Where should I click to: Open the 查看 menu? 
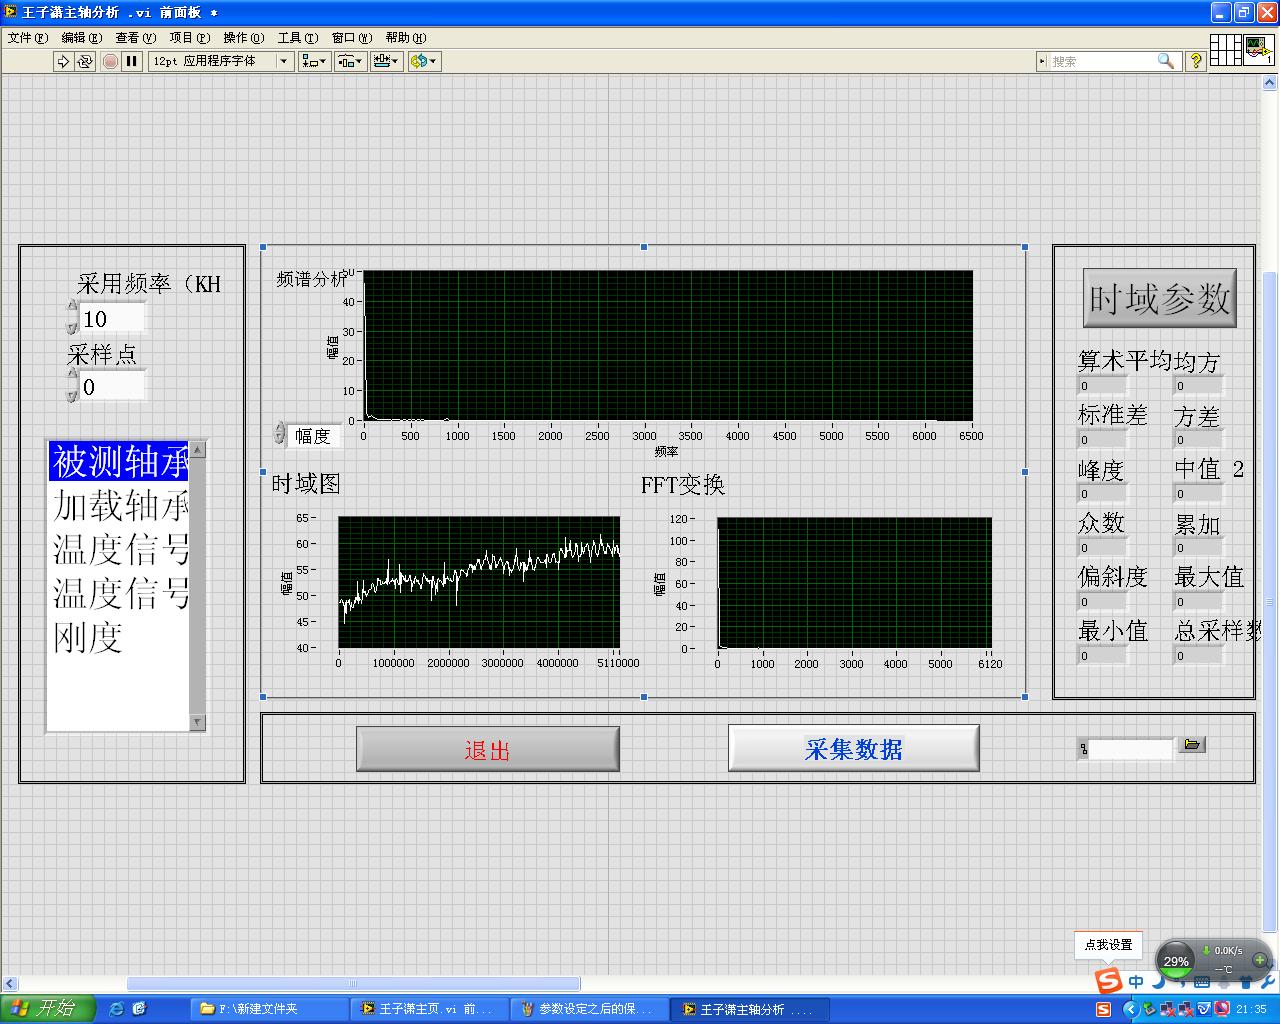tap(136, 38)
